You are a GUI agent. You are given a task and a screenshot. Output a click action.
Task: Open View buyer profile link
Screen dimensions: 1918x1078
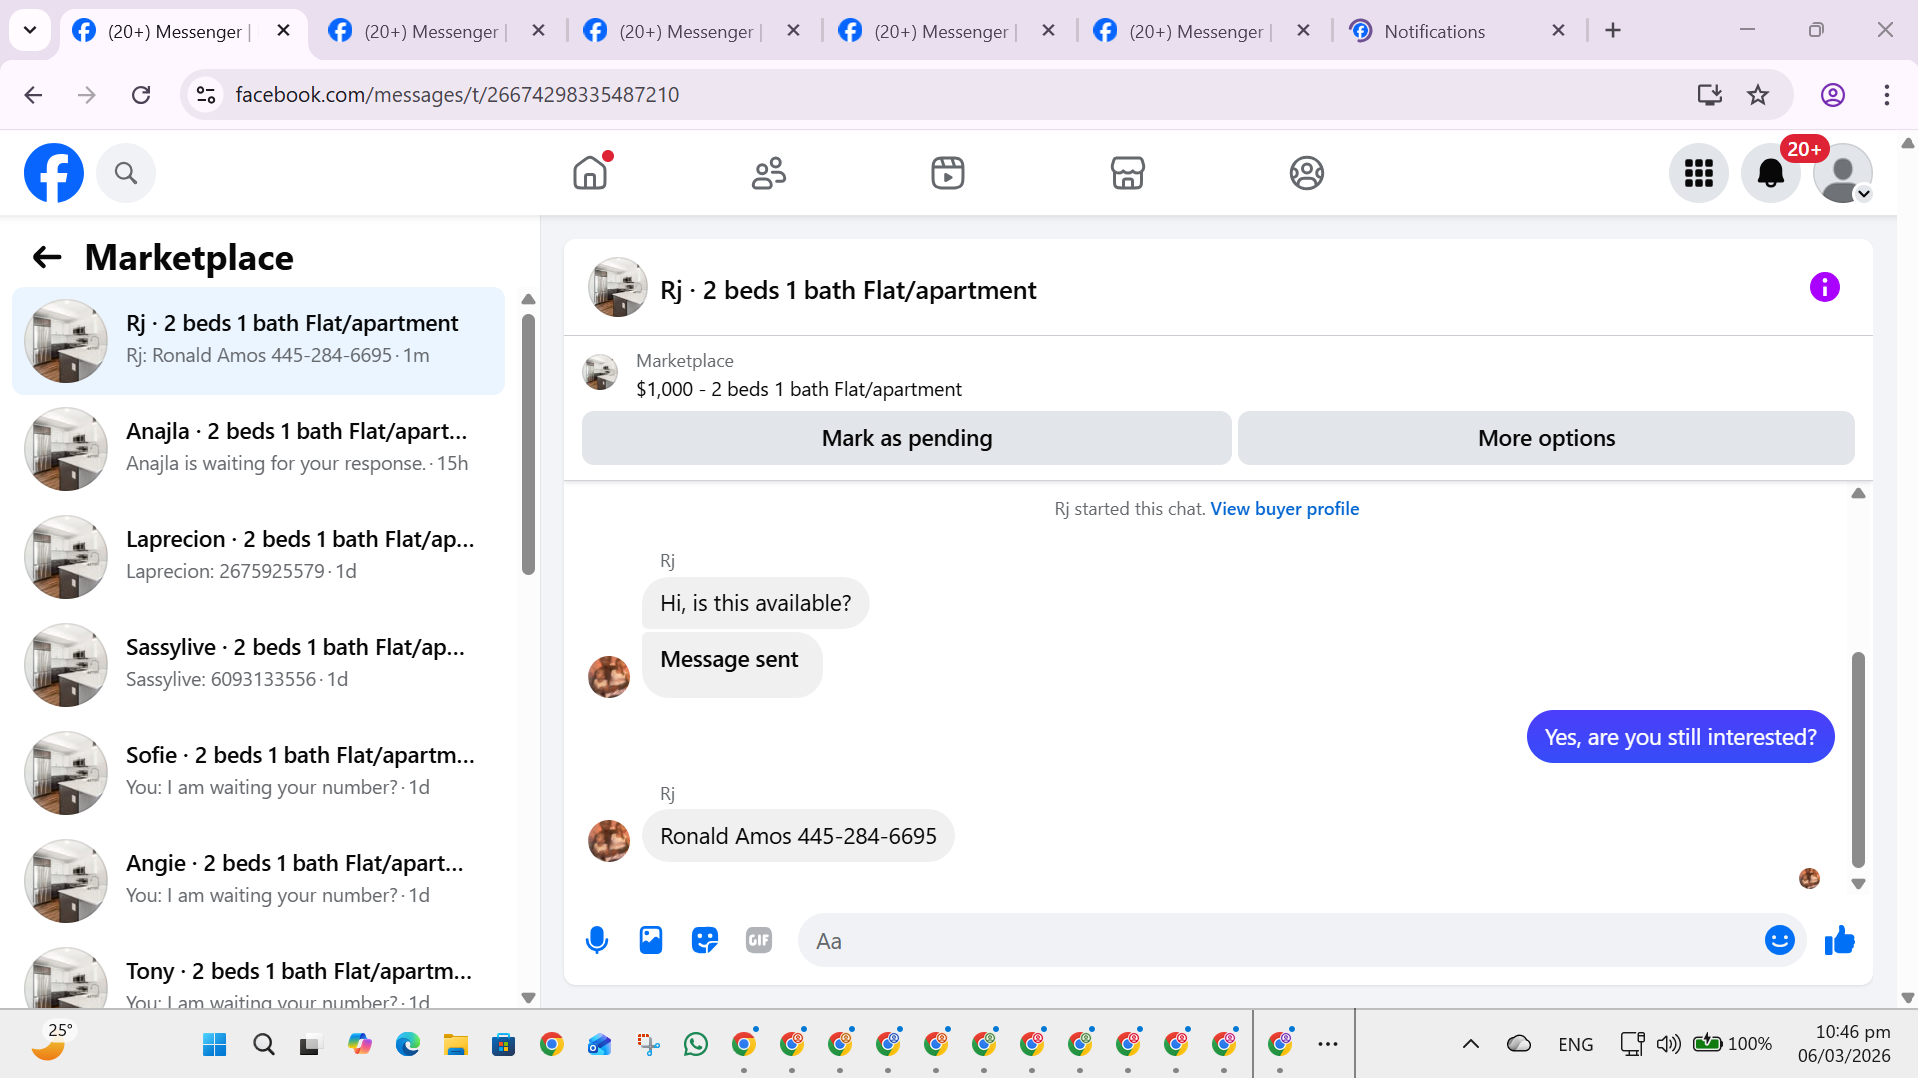[1284, 509]
